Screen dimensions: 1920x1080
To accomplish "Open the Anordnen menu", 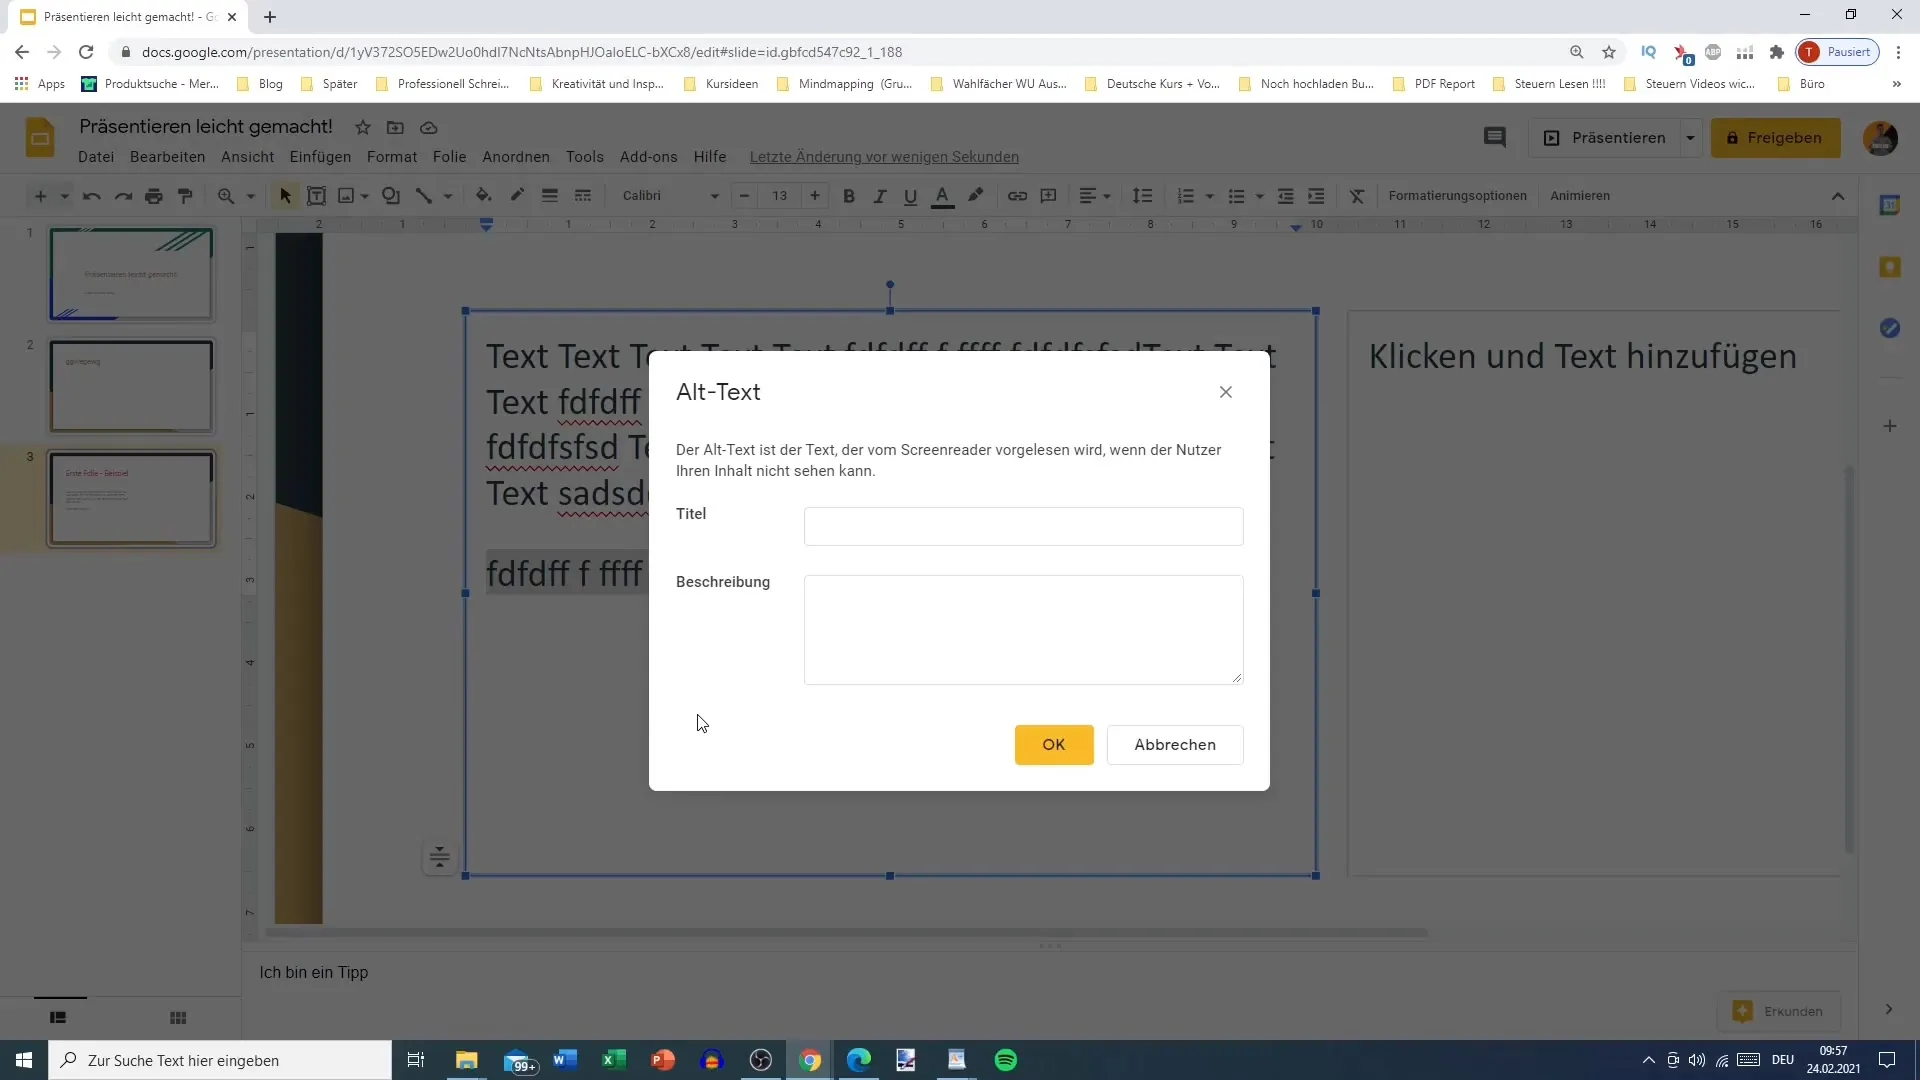I will pyautogui.click(x=516, y=157).
